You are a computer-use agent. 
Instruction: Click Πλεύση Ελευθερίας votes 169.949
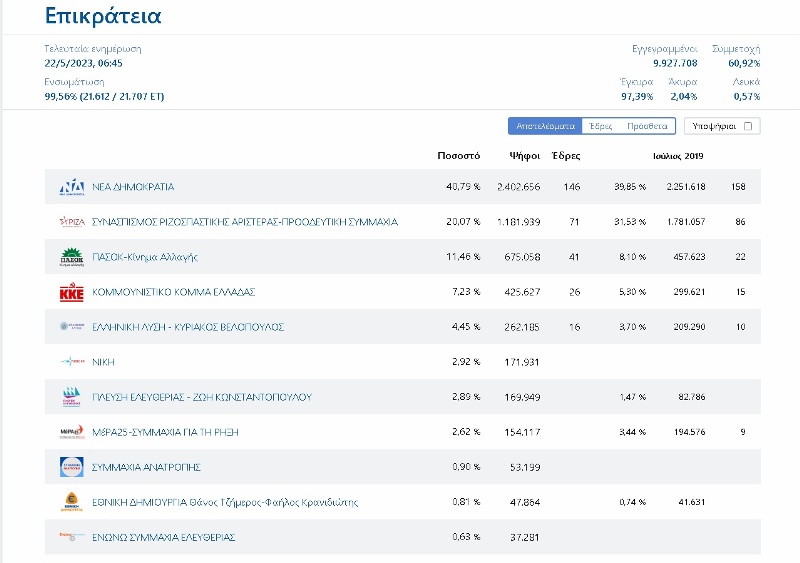coord(522,397)
